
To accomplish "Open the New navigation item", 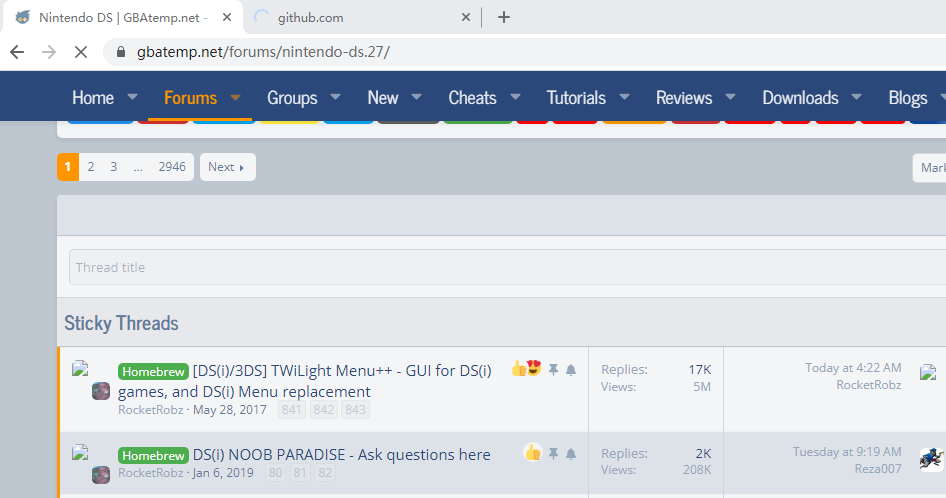I will pyautogui.click(x=383, y=98).
